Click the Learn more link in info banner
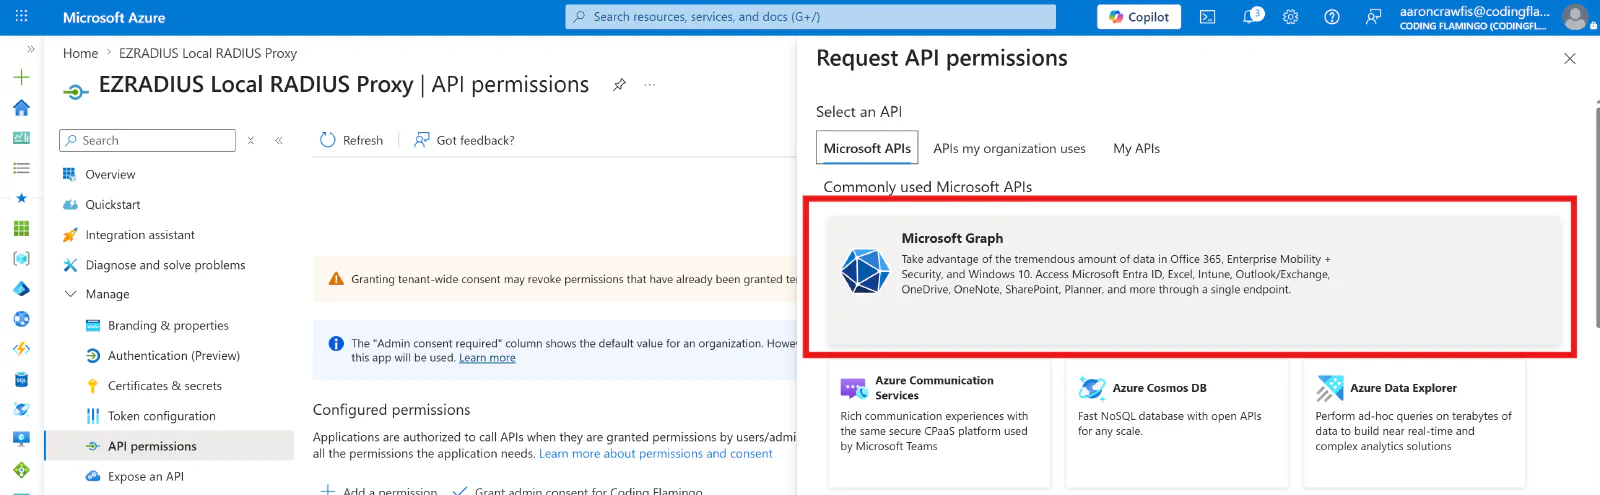 pyautogui.click(x=487, y=358)
